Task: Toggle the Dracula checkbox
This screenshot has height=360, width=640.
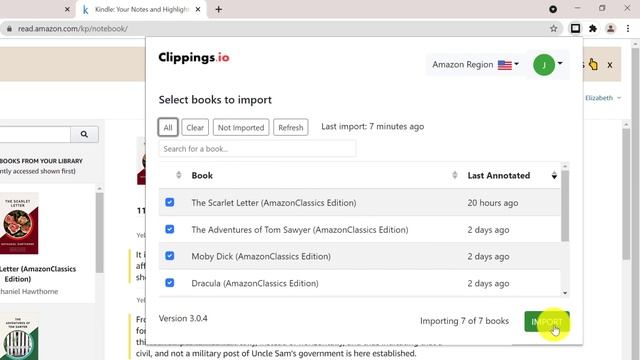Action: (170, 283)
